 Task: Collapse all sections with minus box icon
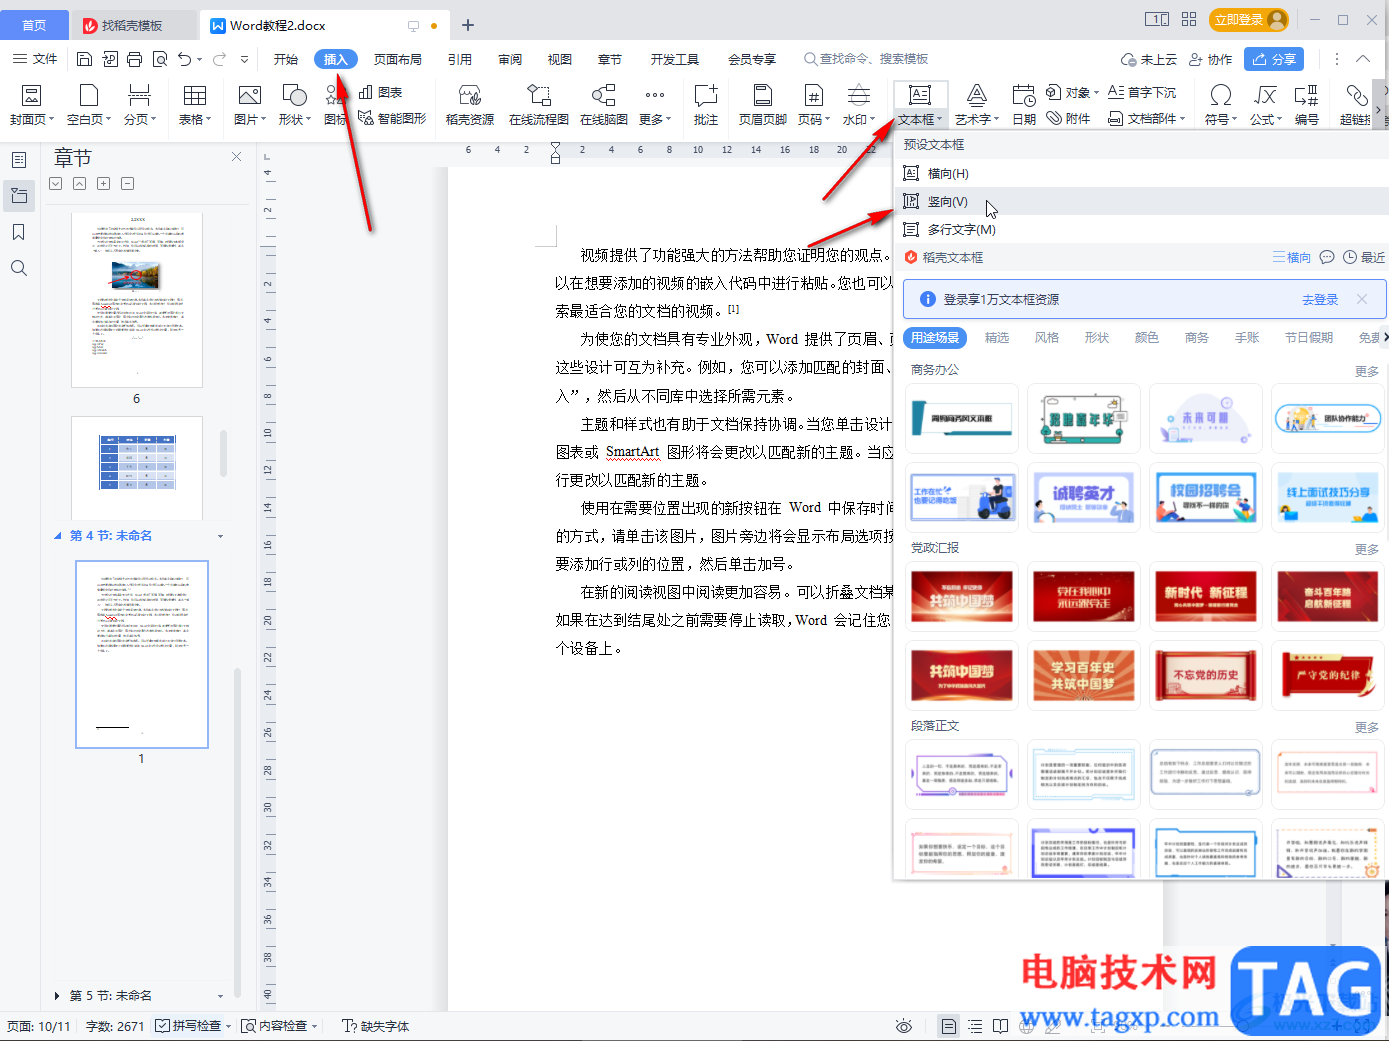[127, 184]
